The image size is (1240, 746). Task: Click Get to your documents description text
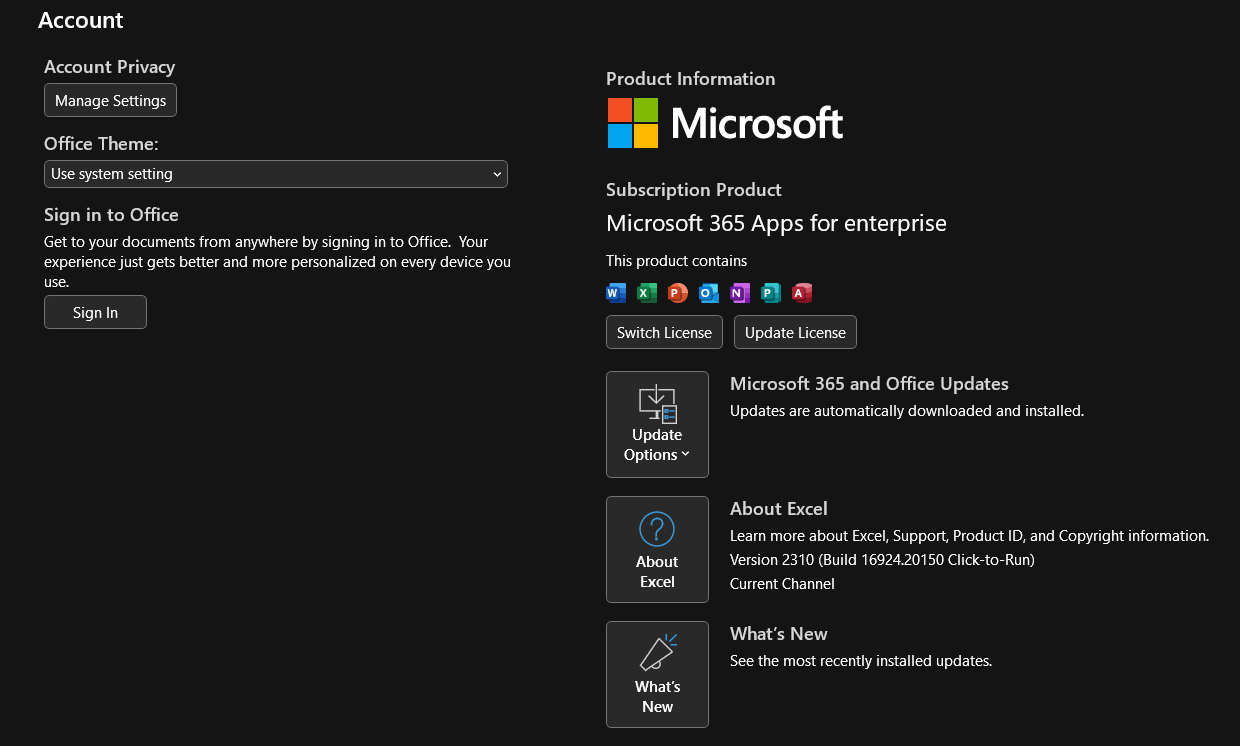277,262
